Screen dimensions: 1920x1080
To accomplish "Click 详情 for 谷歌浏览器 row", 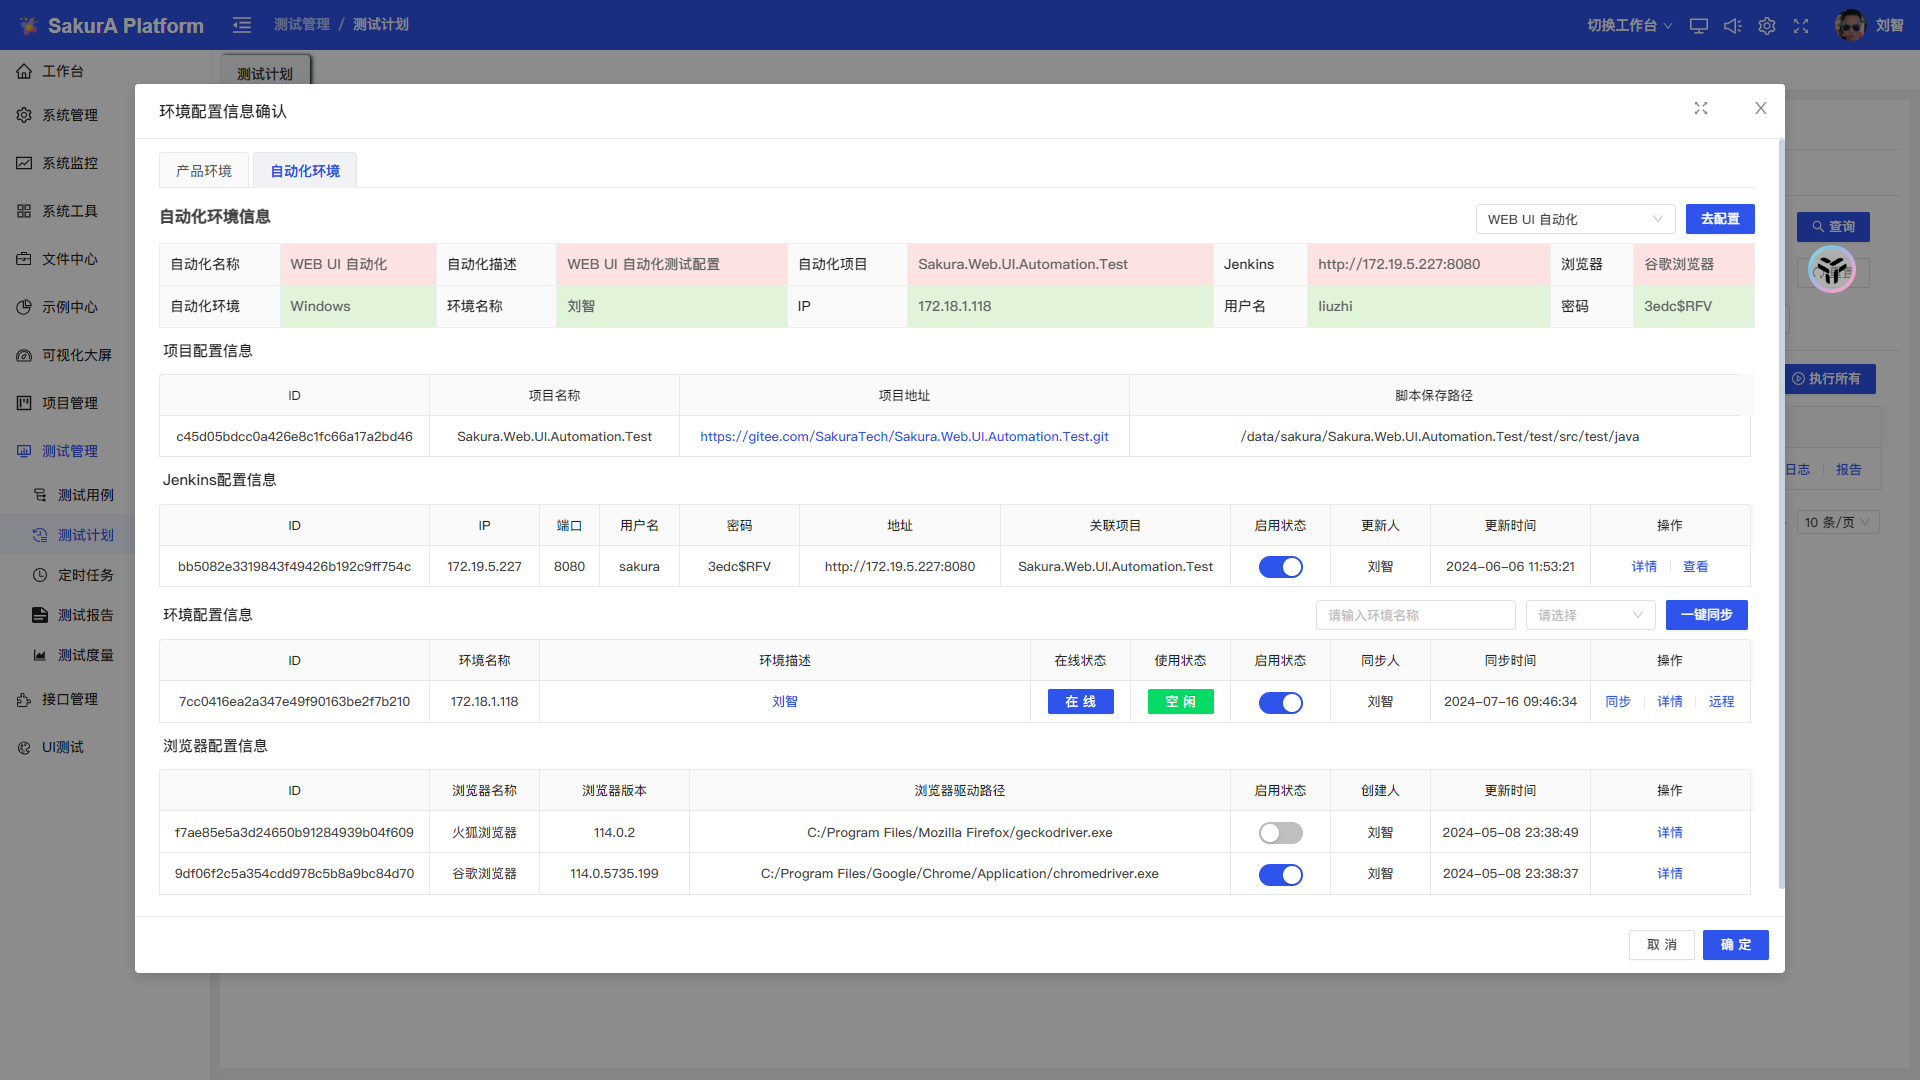I will 1670,874.
